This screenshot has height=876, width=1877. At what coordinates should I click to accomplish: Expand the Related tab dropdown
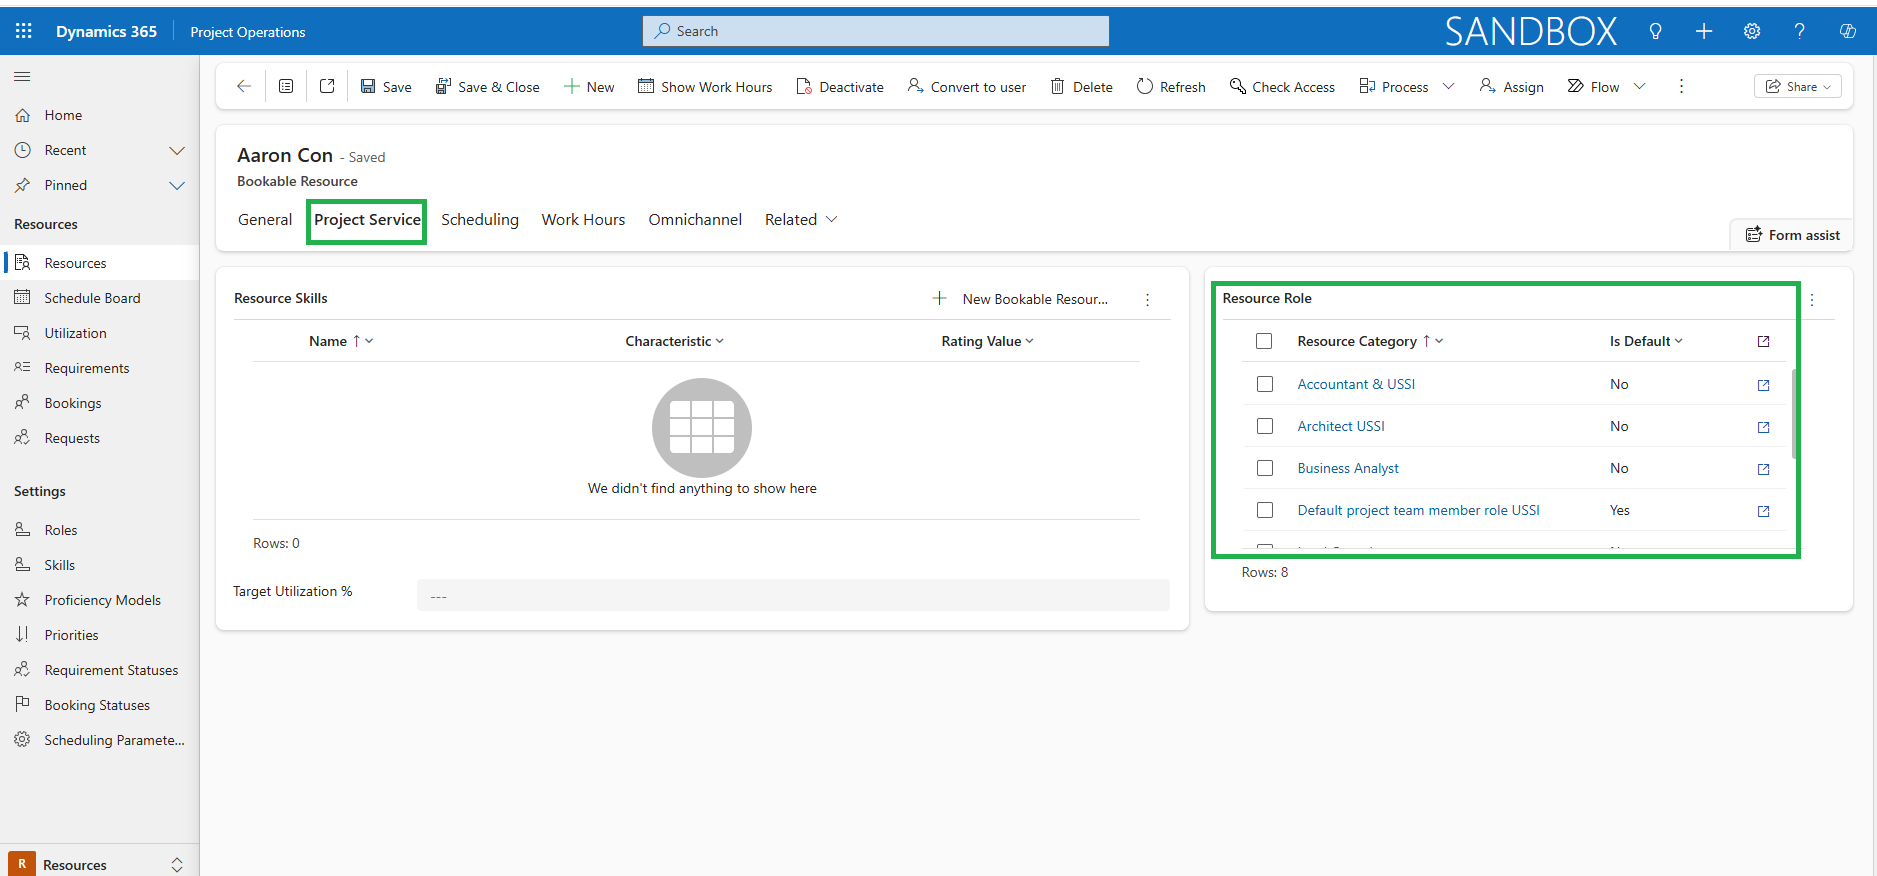click(x=801, y=220)
